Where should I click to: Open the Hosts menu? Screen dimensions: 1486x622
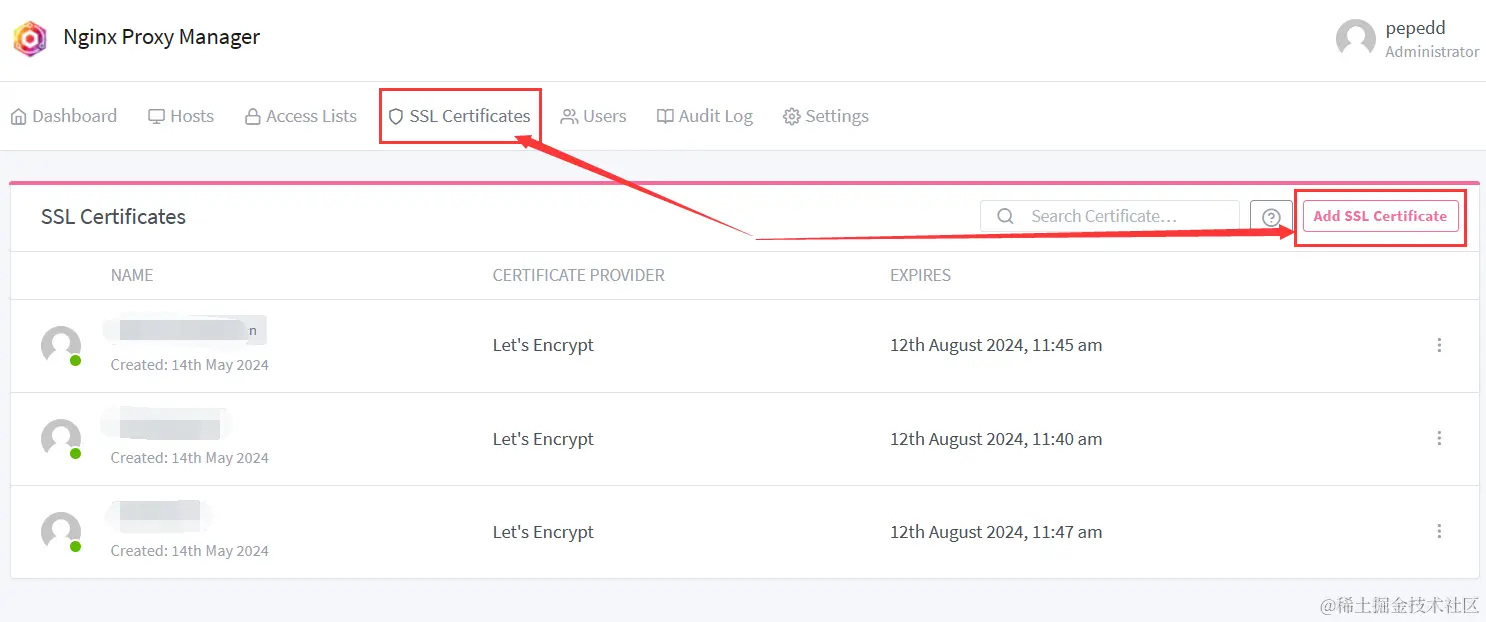tap(181, 116)
